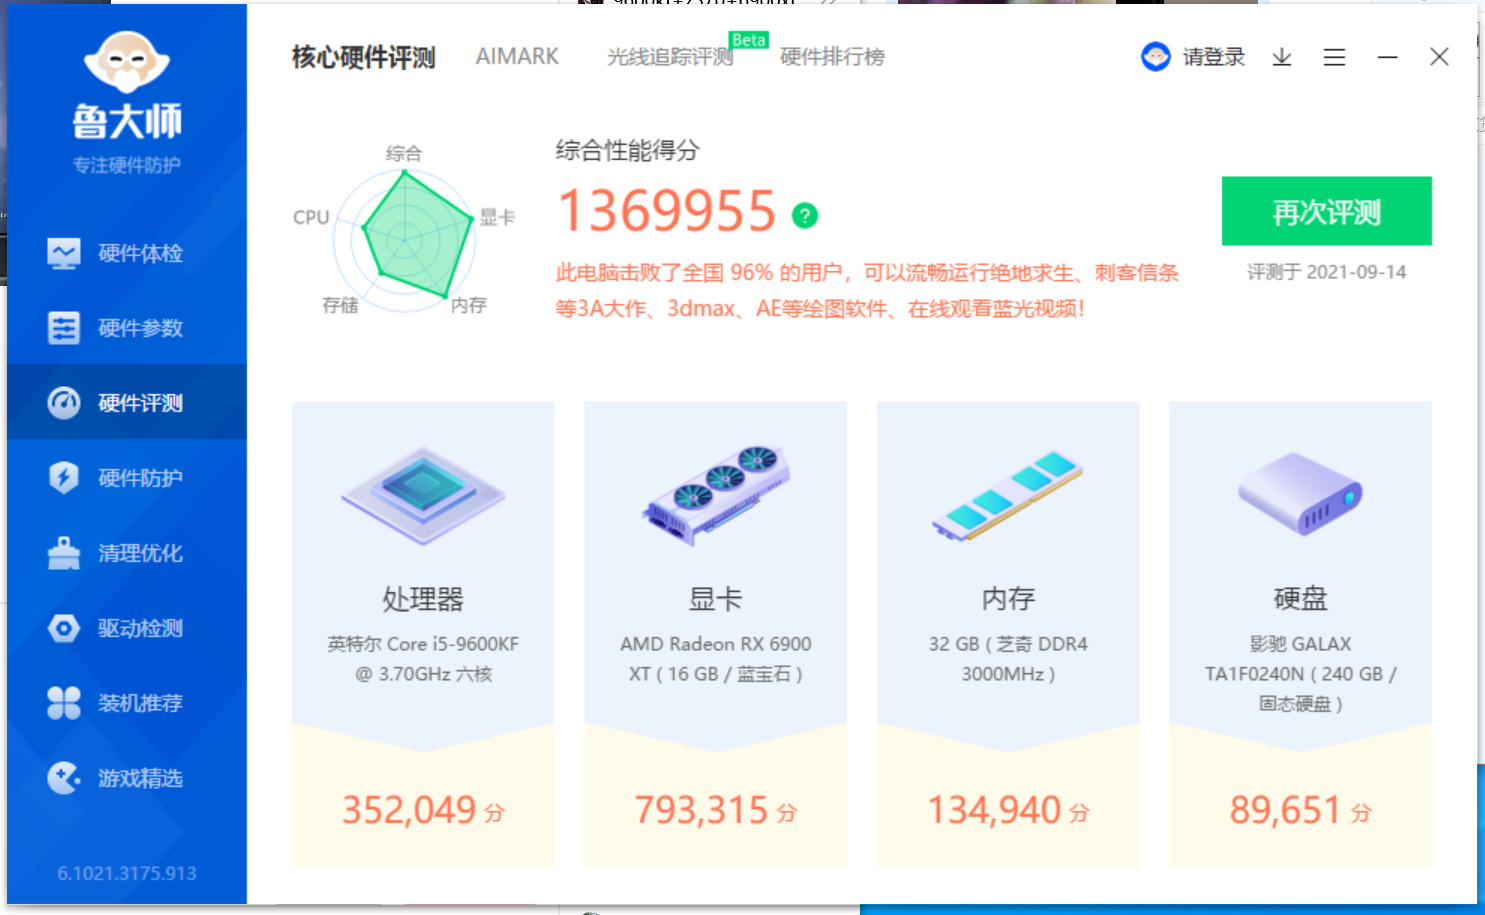Open 驱动检测 driver detection icon
Image resolution: width=1485 pixels, height=915 pixels.
(x=64, y=628)
